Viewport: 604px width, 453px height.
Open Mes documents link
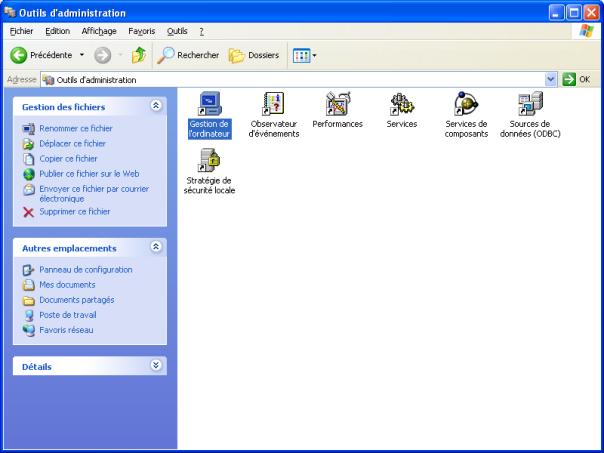click(x=67, y=285)
